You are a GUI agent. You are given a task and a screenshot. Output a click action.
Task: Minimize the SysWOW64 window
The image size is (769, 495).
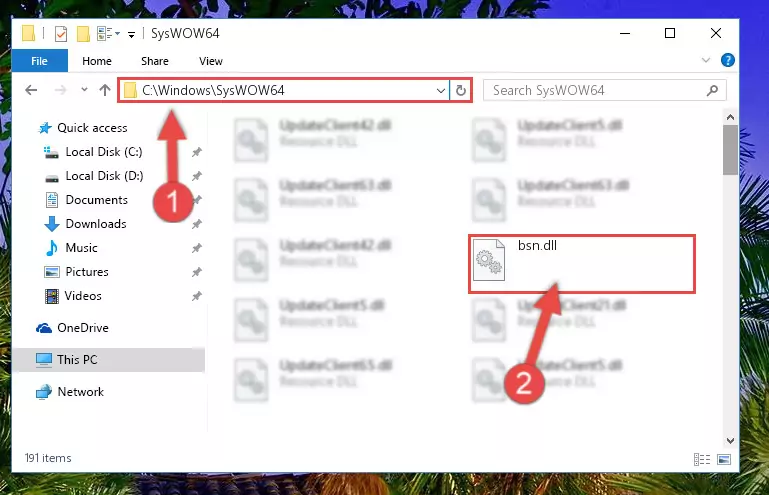pos(625,33)
